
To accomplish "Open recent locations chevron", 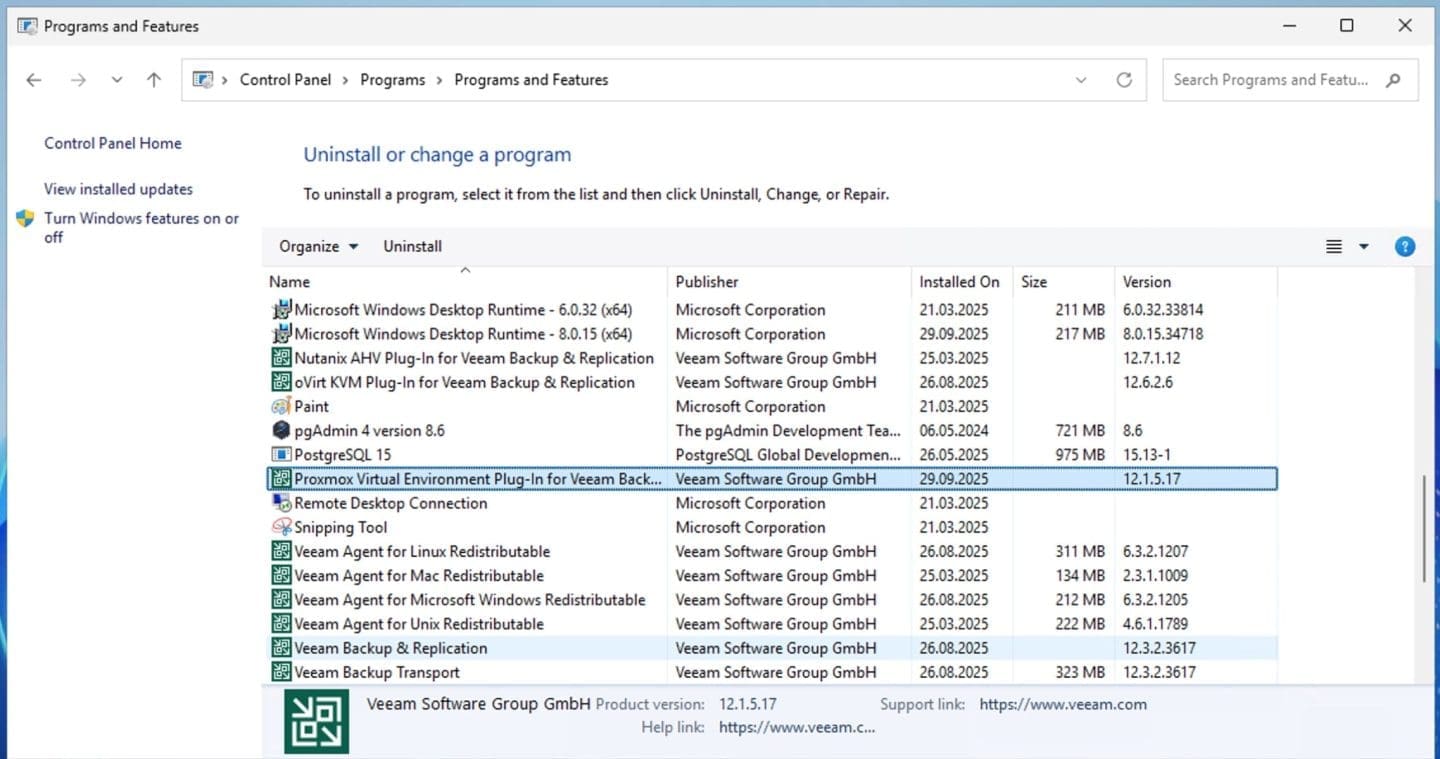I will coord(117,80).
